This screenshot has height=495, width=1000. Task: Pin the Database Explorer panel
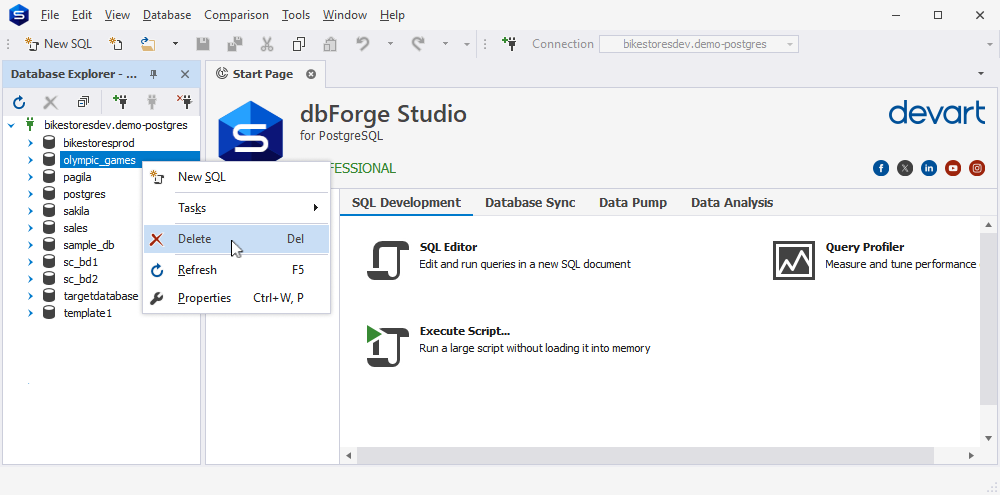pyautogui.click(x=154, y=74)
